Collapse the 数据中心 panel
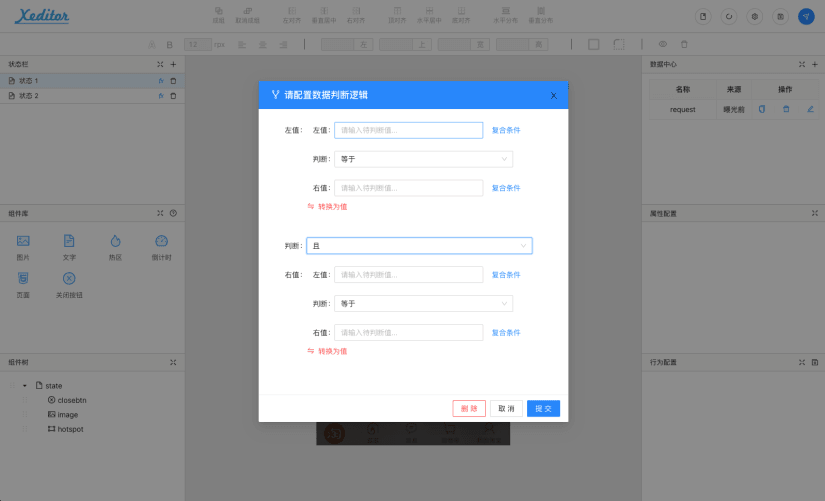This screenshot has height=501, width=825. coord(802,64)
